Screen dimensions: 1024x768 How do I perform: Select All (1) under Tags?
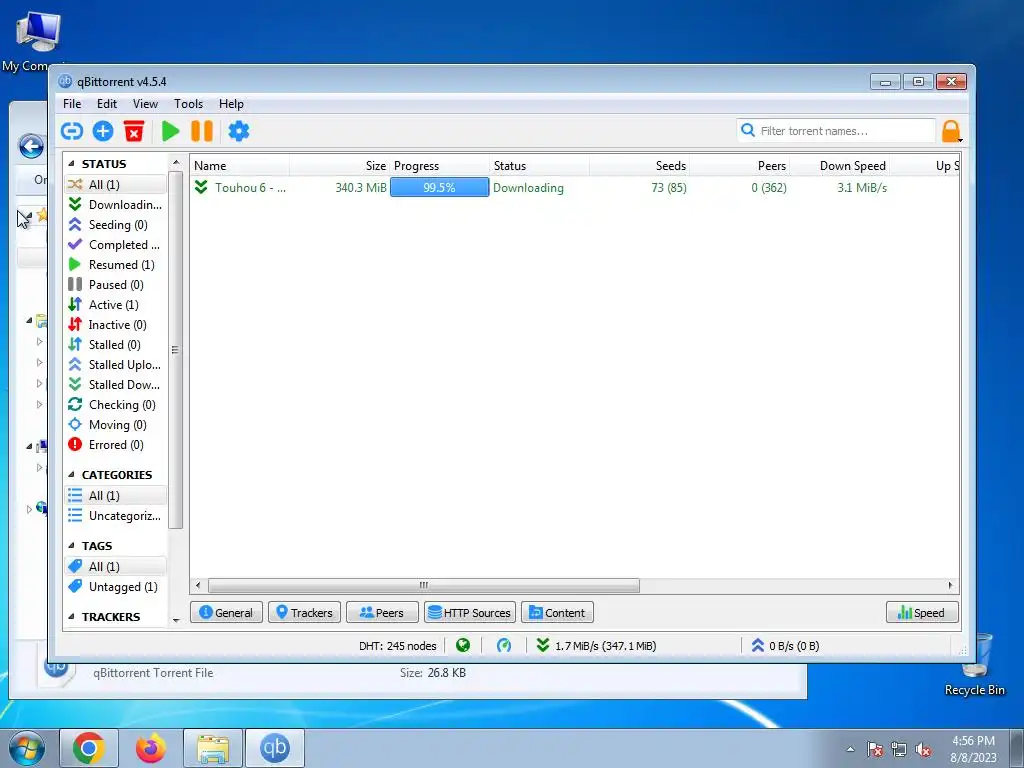point(116,567)
